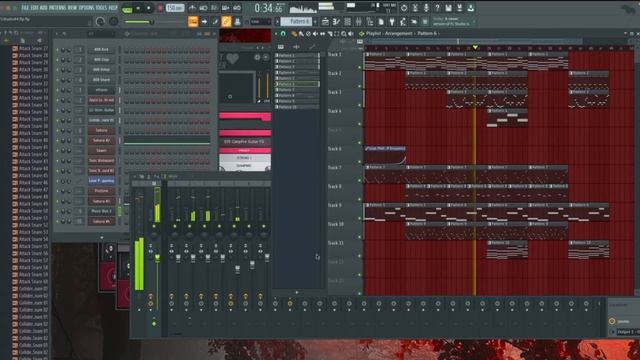Select highlighted Pattern 6 in picker

[297, 84]
